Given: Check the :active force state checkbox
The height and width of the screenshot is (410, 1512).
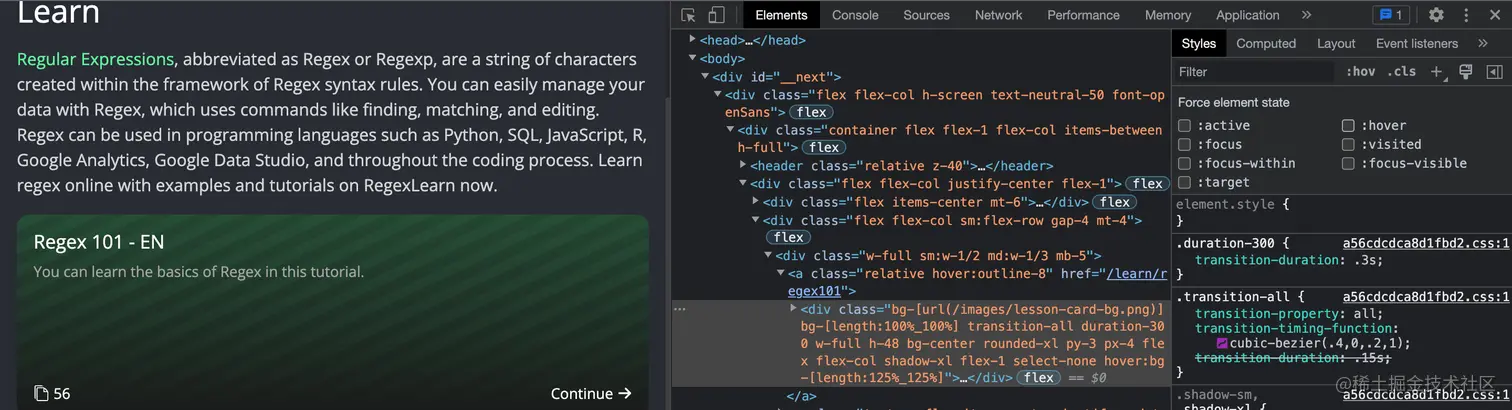Looking at the screenshot, I should [1184, 126].
